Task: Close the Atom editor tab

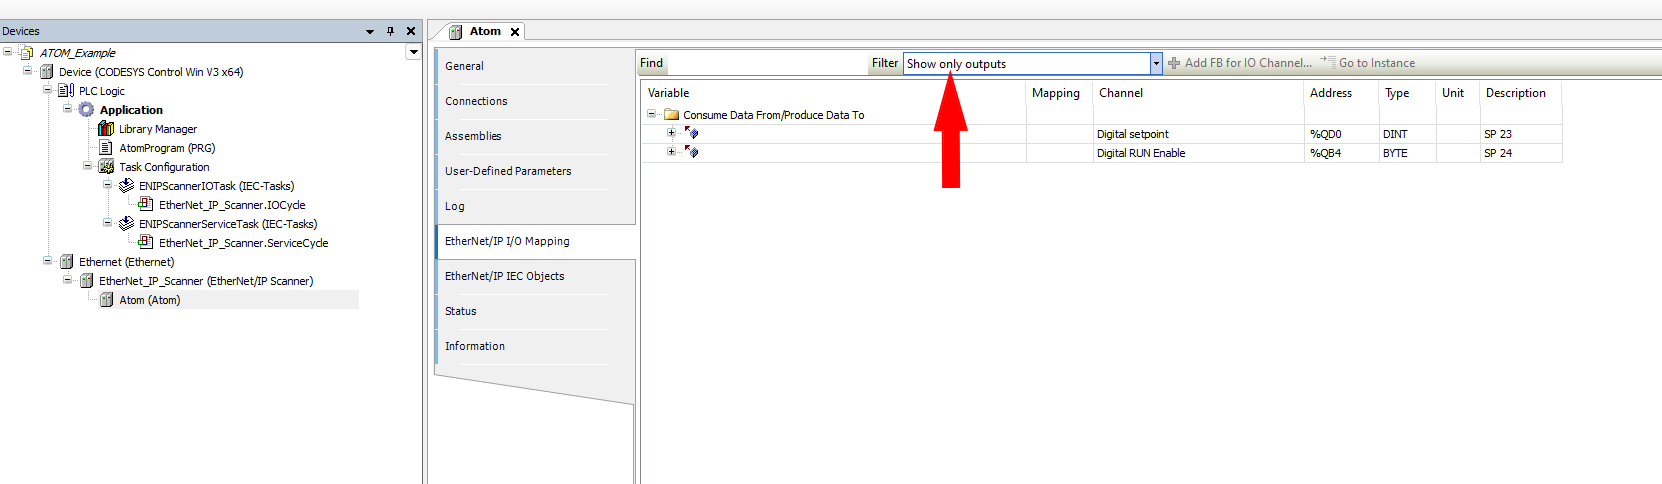Action: (x=515, y=32)
